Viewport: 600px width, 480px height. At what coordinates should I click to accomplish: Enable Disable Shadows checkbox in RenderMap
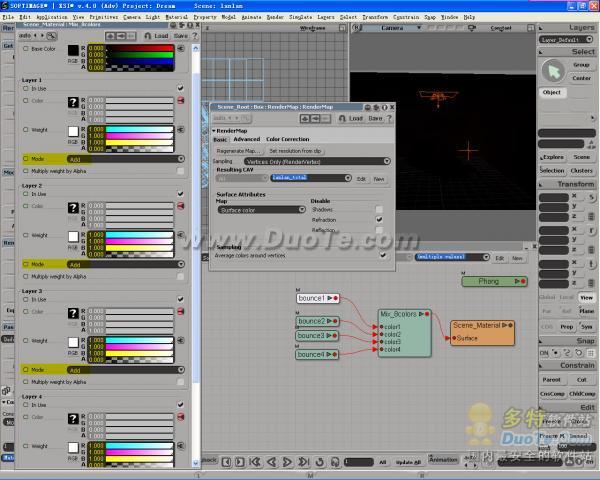(x=379, y=209)
